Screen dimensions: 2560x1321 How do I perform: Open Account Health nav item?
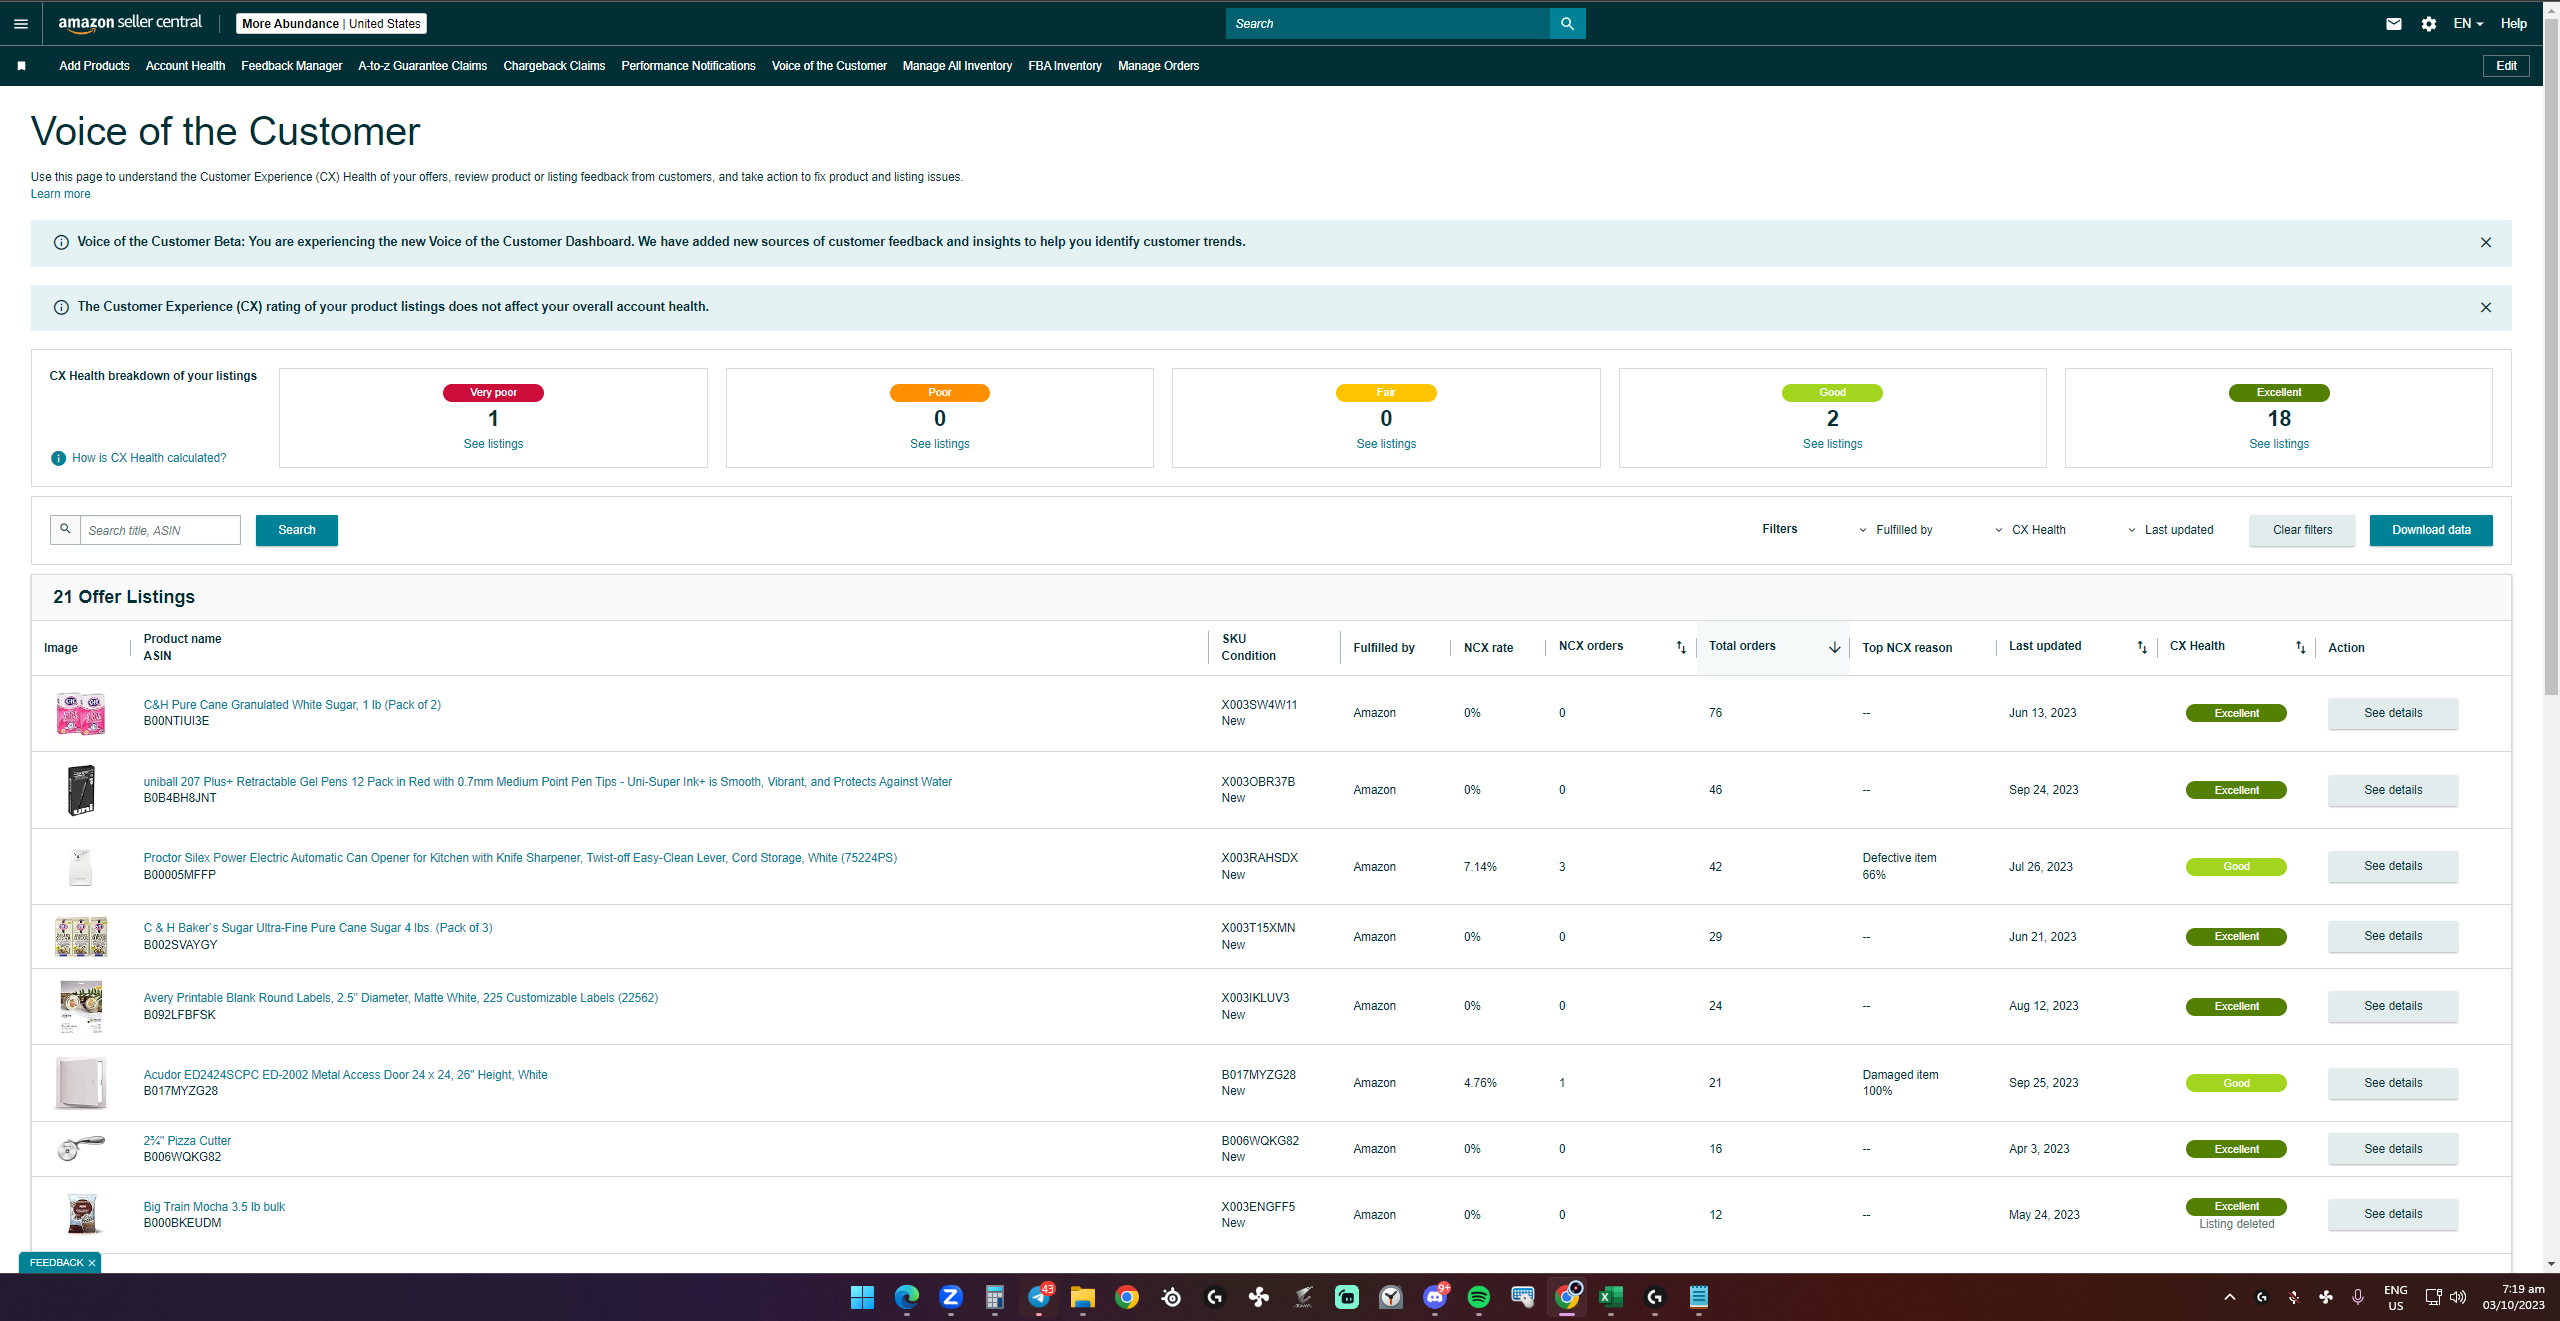click(185, 66)
